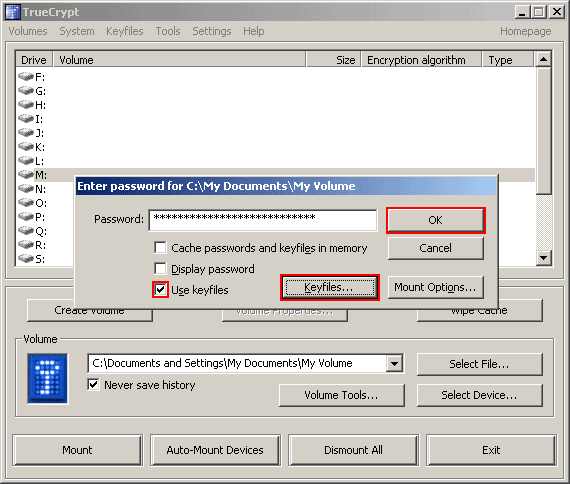Screen dimensions: 570x484
Task: Select drive H: icon in list
Action: click(26, 105)
